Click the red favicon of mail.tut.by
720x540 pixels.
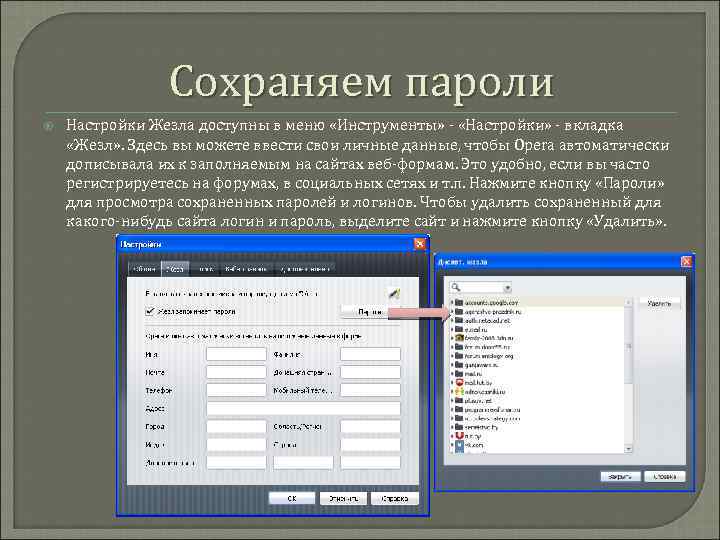[x=459, y=382]
